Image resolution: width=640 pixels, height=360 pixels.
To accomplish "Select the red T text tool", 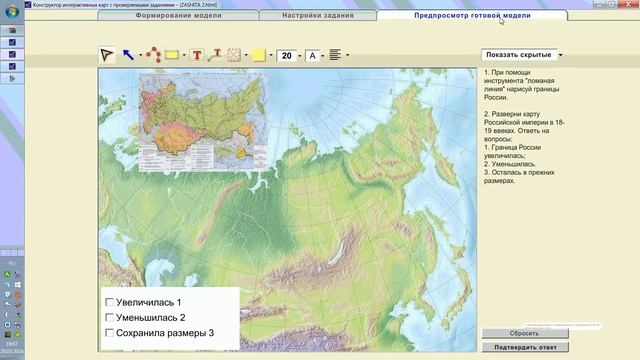I will [x=197, y=55].
